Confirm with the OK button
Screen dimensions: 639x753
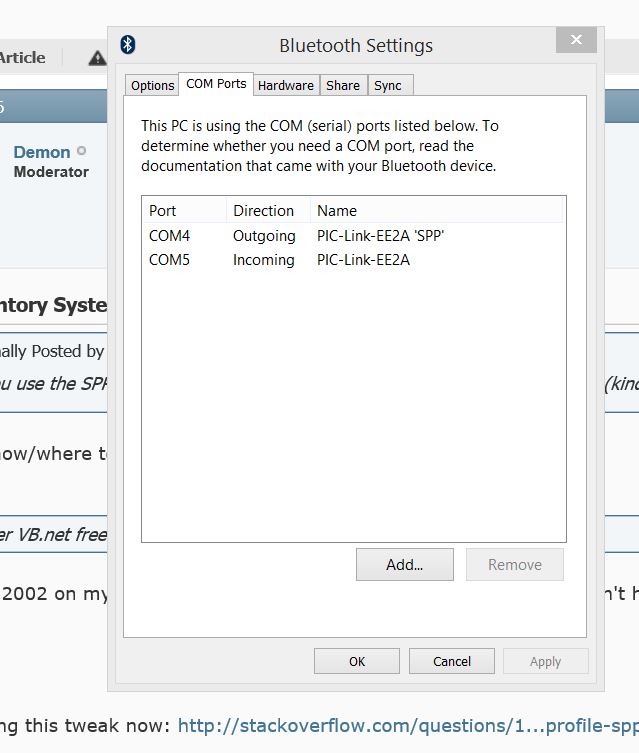tap(357, 661)
